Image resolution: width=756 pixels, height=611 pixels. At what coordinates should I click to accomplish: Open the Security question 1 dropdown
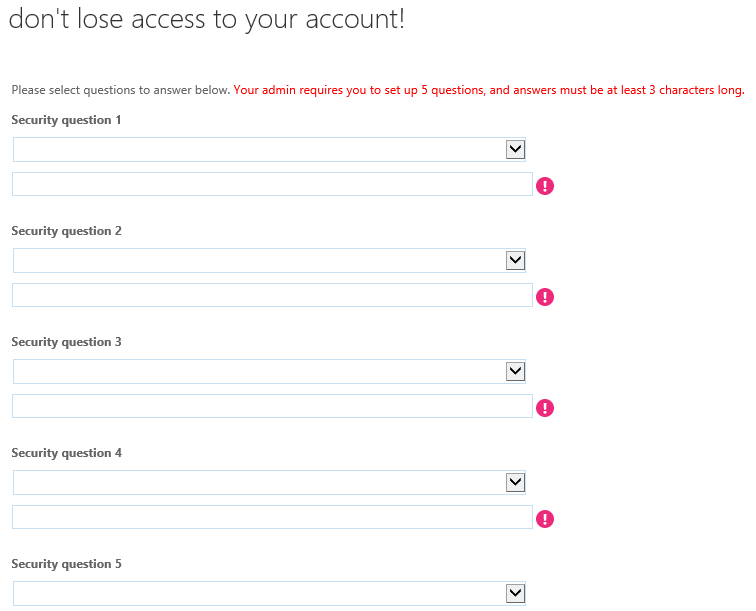pyautogui.click(x=269, y=149)
